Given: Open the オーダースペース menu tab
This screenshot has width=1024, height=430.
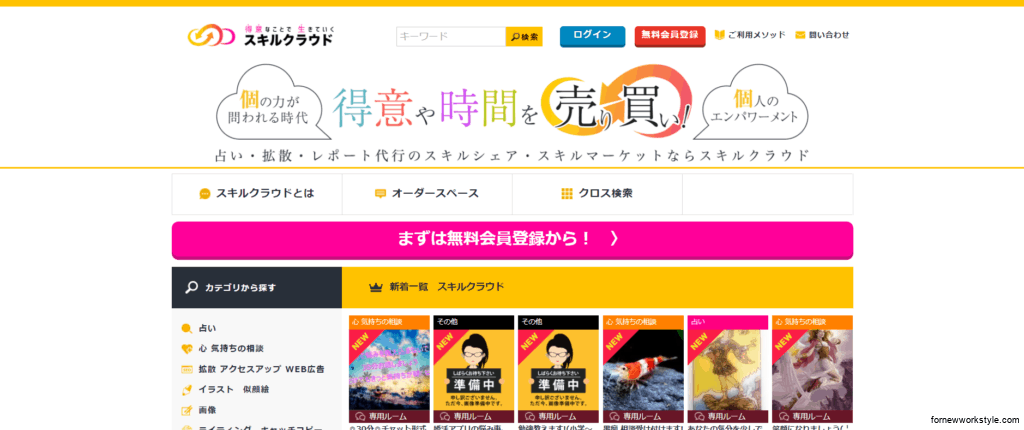Looking at the screenshot, I should (427, 193).
